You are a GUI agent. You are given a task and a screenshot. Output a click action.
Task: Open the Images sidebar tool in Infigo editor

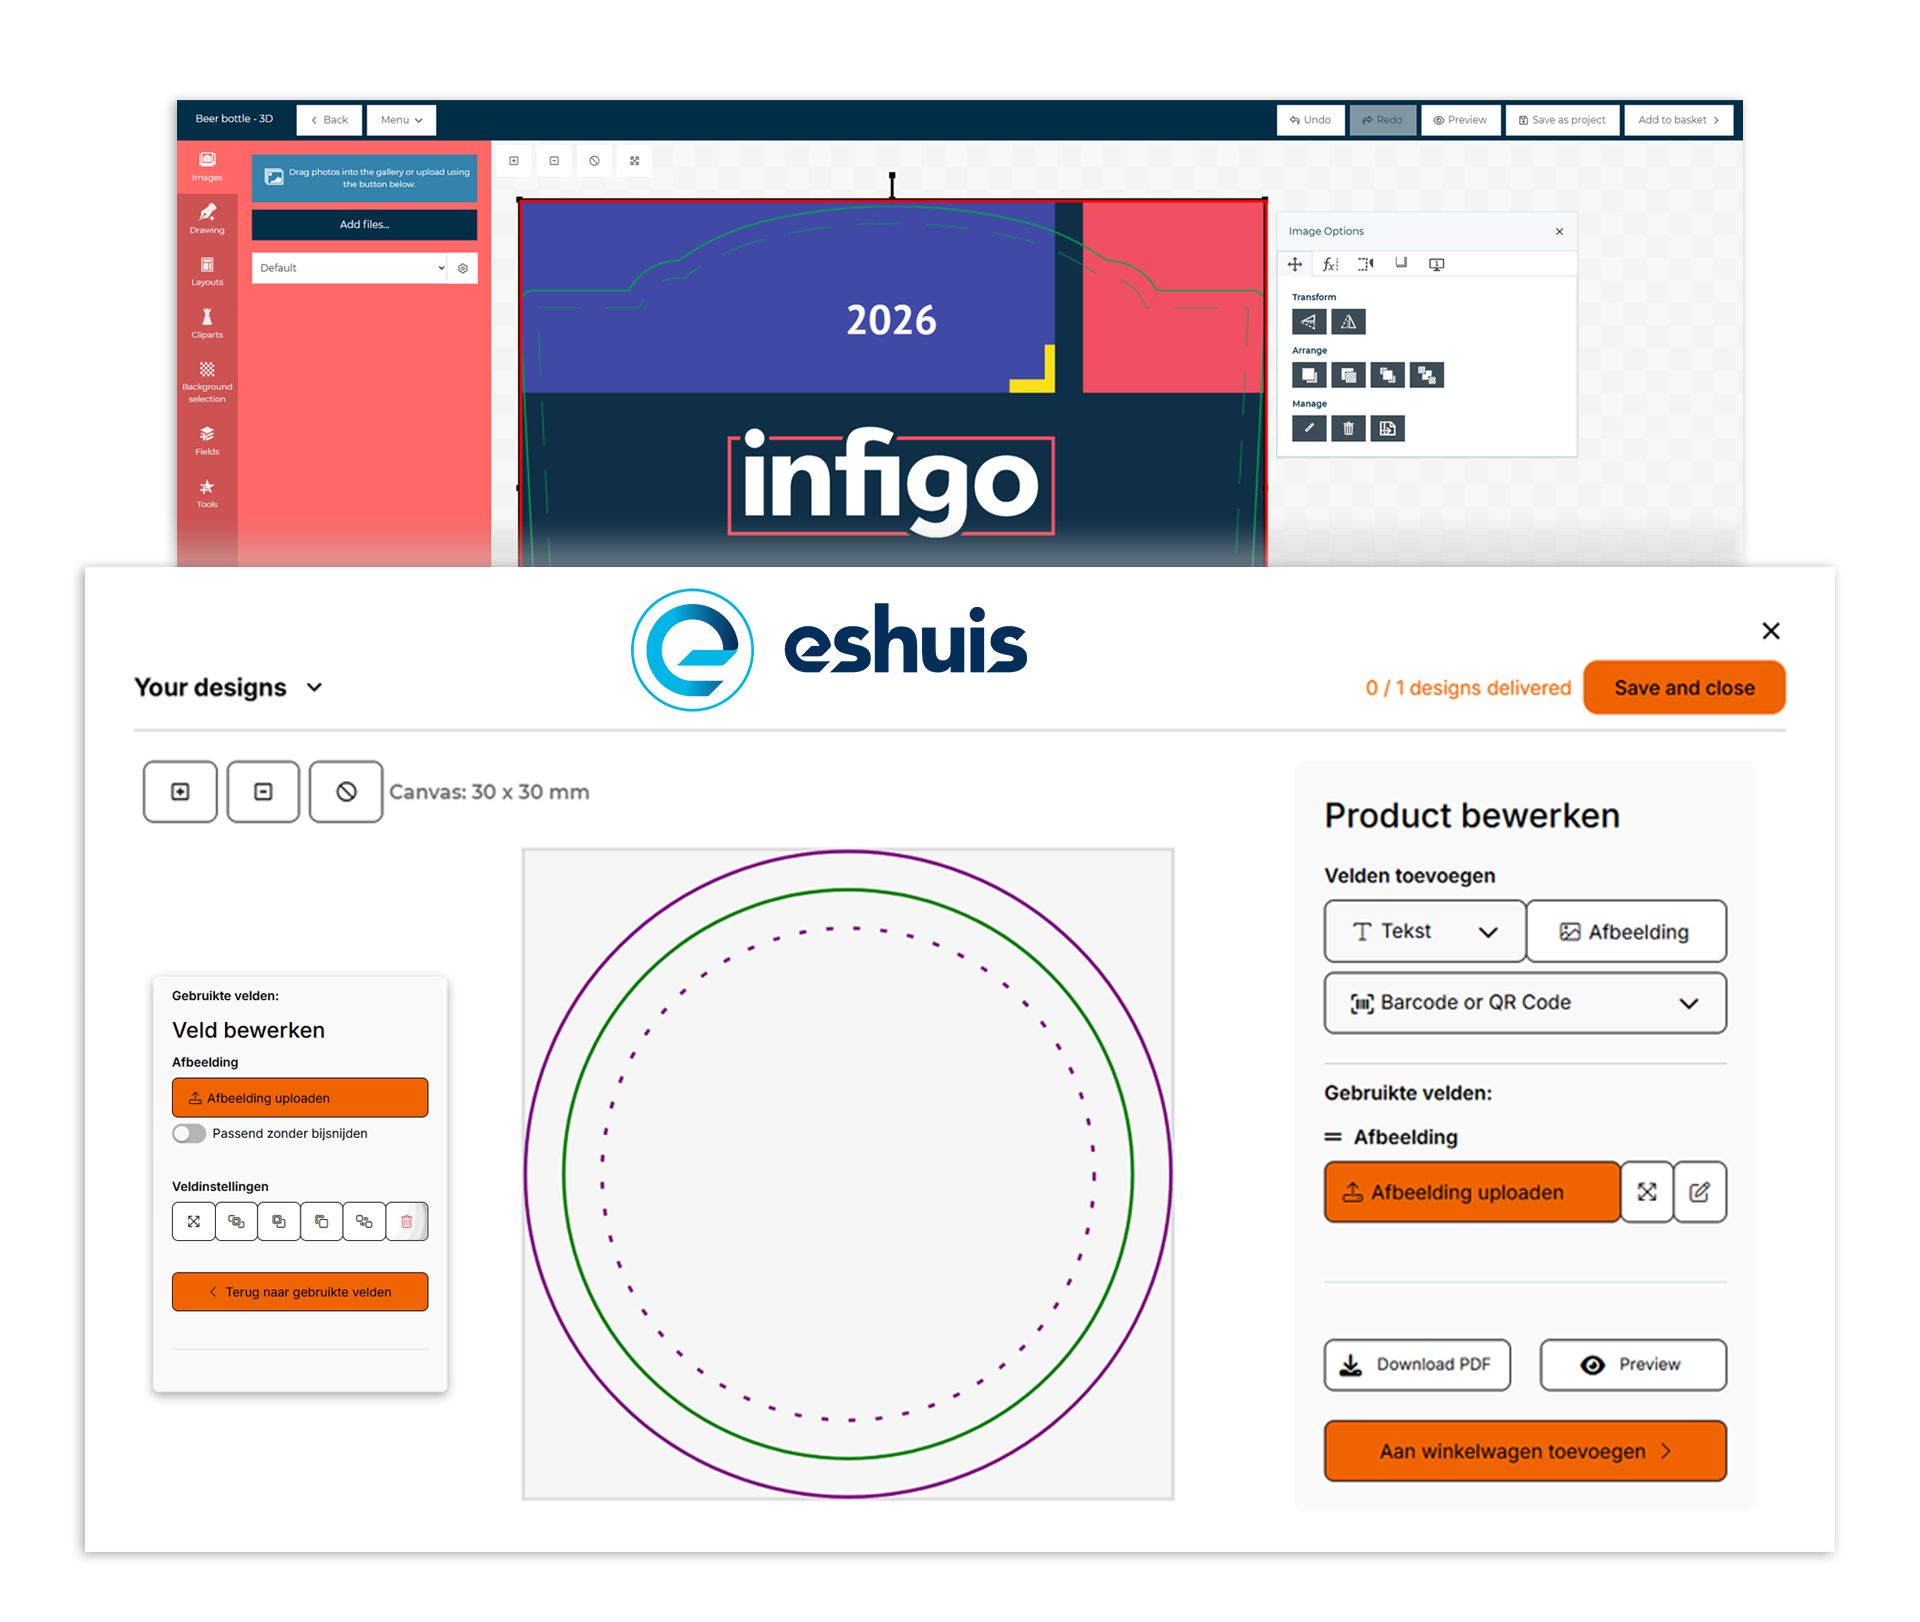(x=207, y=167)
